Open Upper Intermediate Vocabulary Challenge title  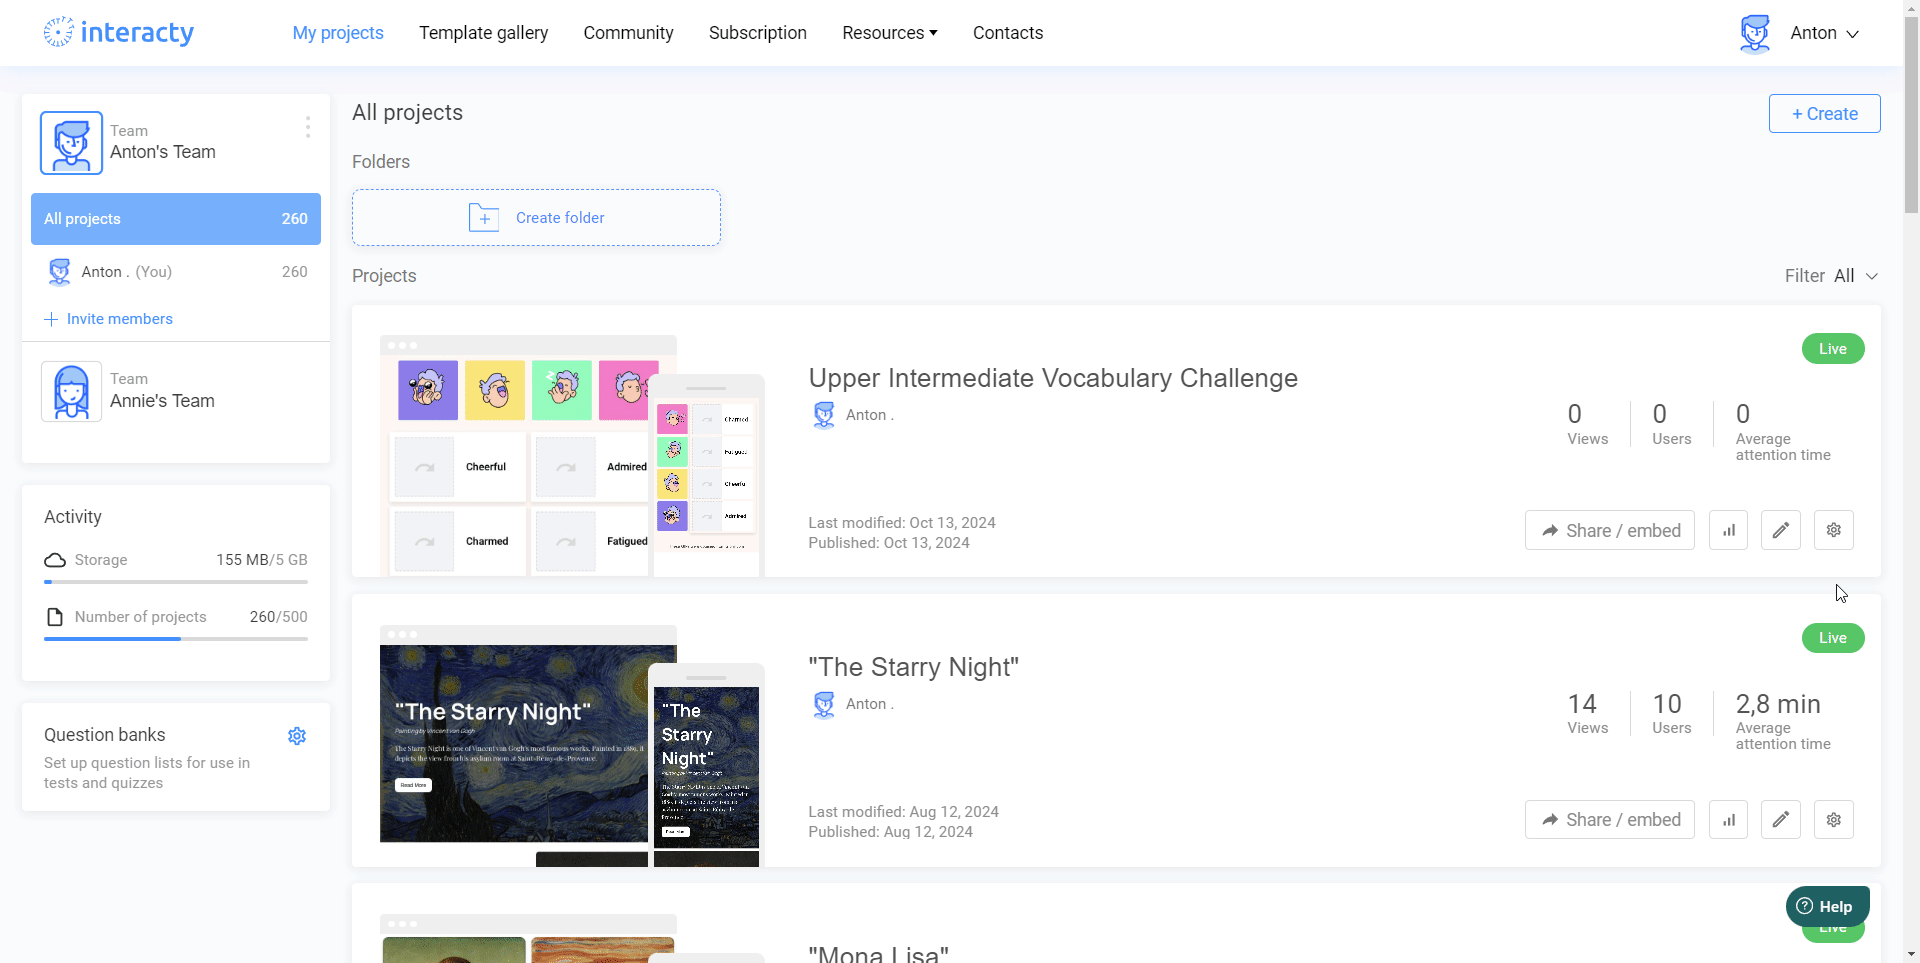coord(1053,378)
